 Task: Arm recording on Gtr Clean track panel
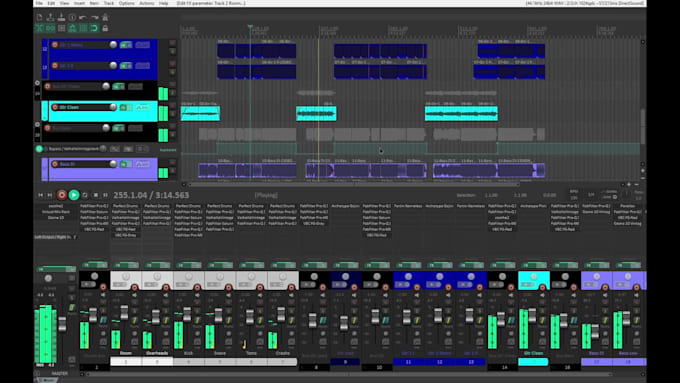pyautogui.click(x=55, y=107)
